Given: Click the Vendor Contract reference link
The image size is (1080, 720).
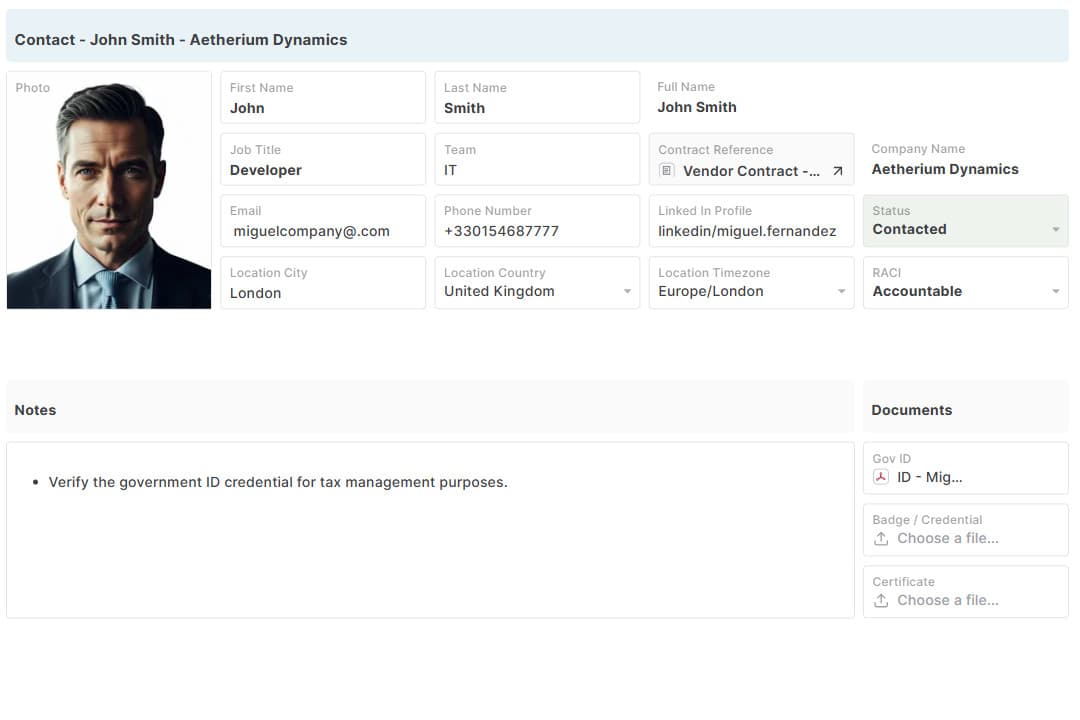Looking at the screenshot, I should (750, 171).
